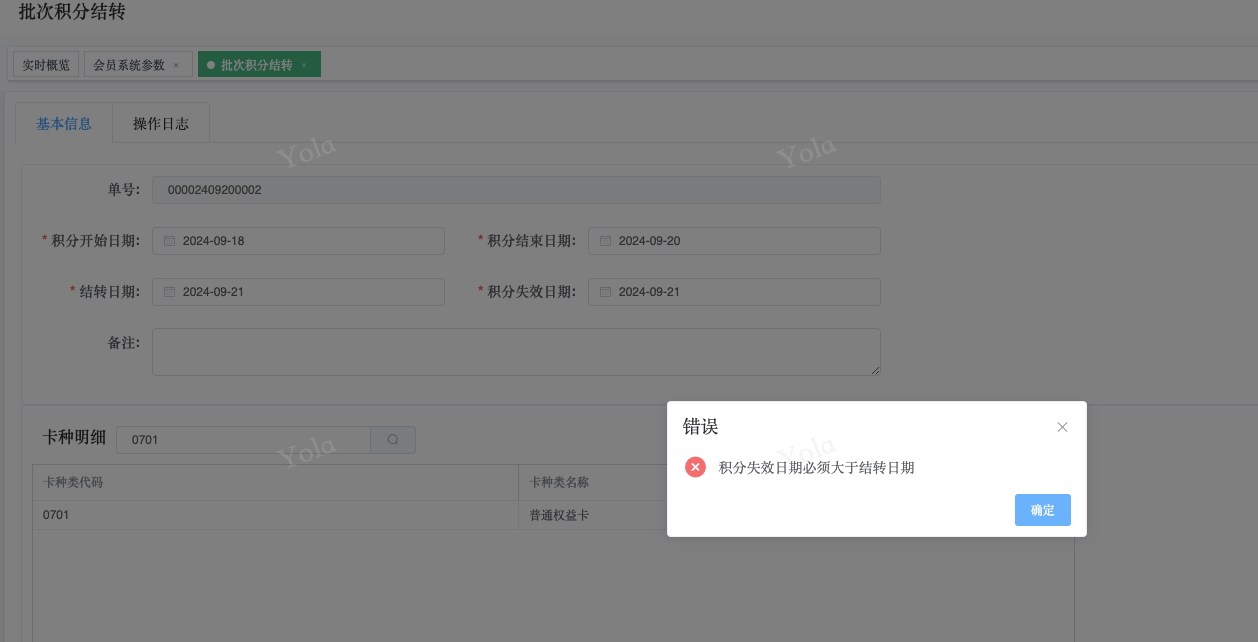Click the 卡种类代码 column header
Image resolution: width=1258 pixels, height=642 pixels.
point(275,482)
